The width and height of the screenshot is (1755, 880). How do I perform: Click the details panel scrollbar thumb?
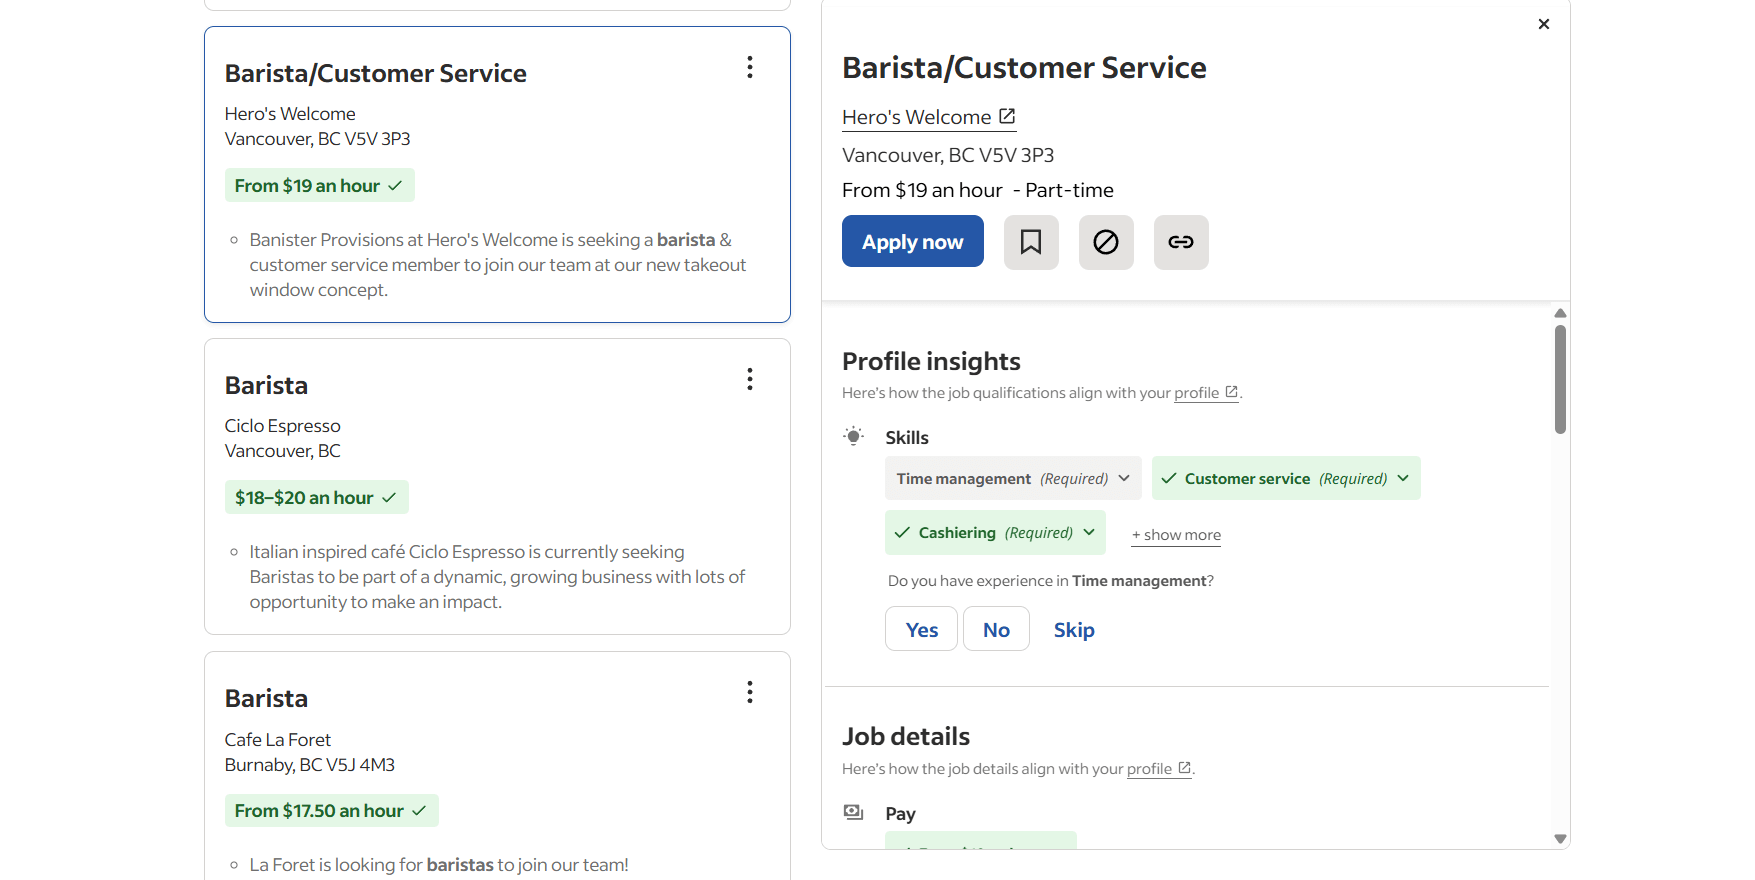(x=1560, y=379)
